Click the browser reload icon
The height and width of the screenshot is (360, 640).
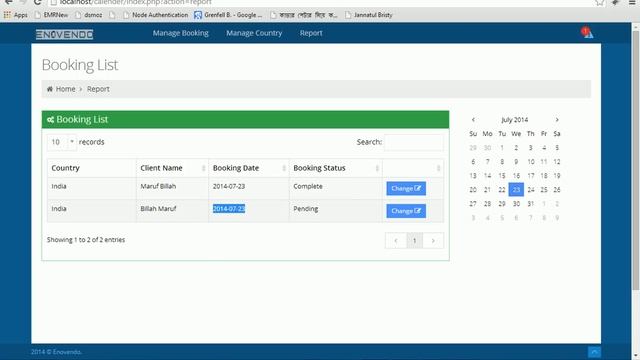[x=38, y=2]
